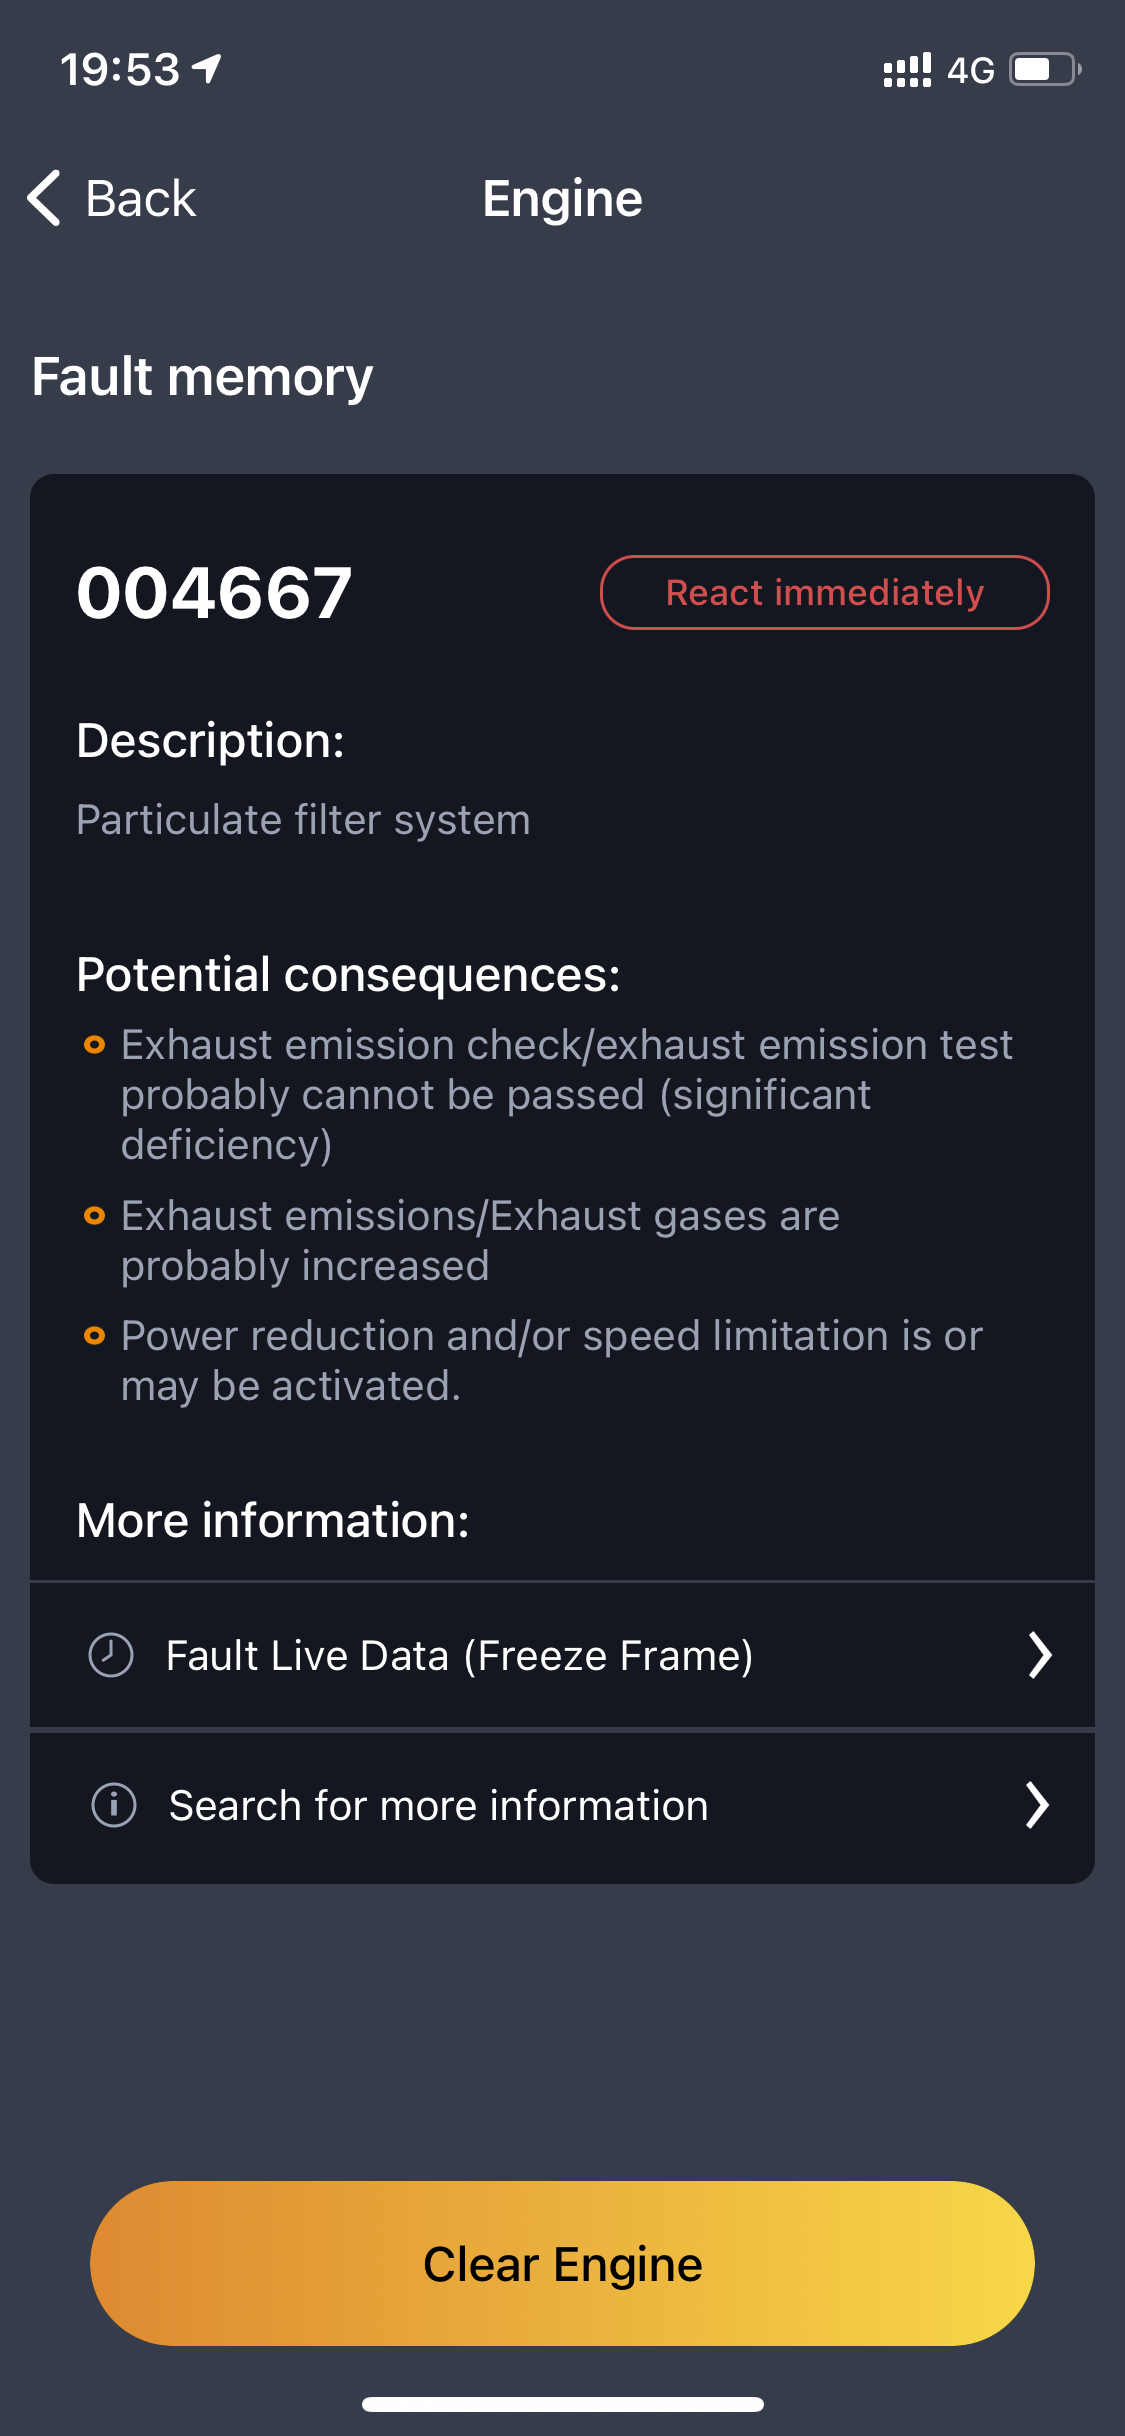Image resolution: width=1125 pixels, height=2436 pixels.
Task: Tap the fault code 004667
Action: point(214,593)
